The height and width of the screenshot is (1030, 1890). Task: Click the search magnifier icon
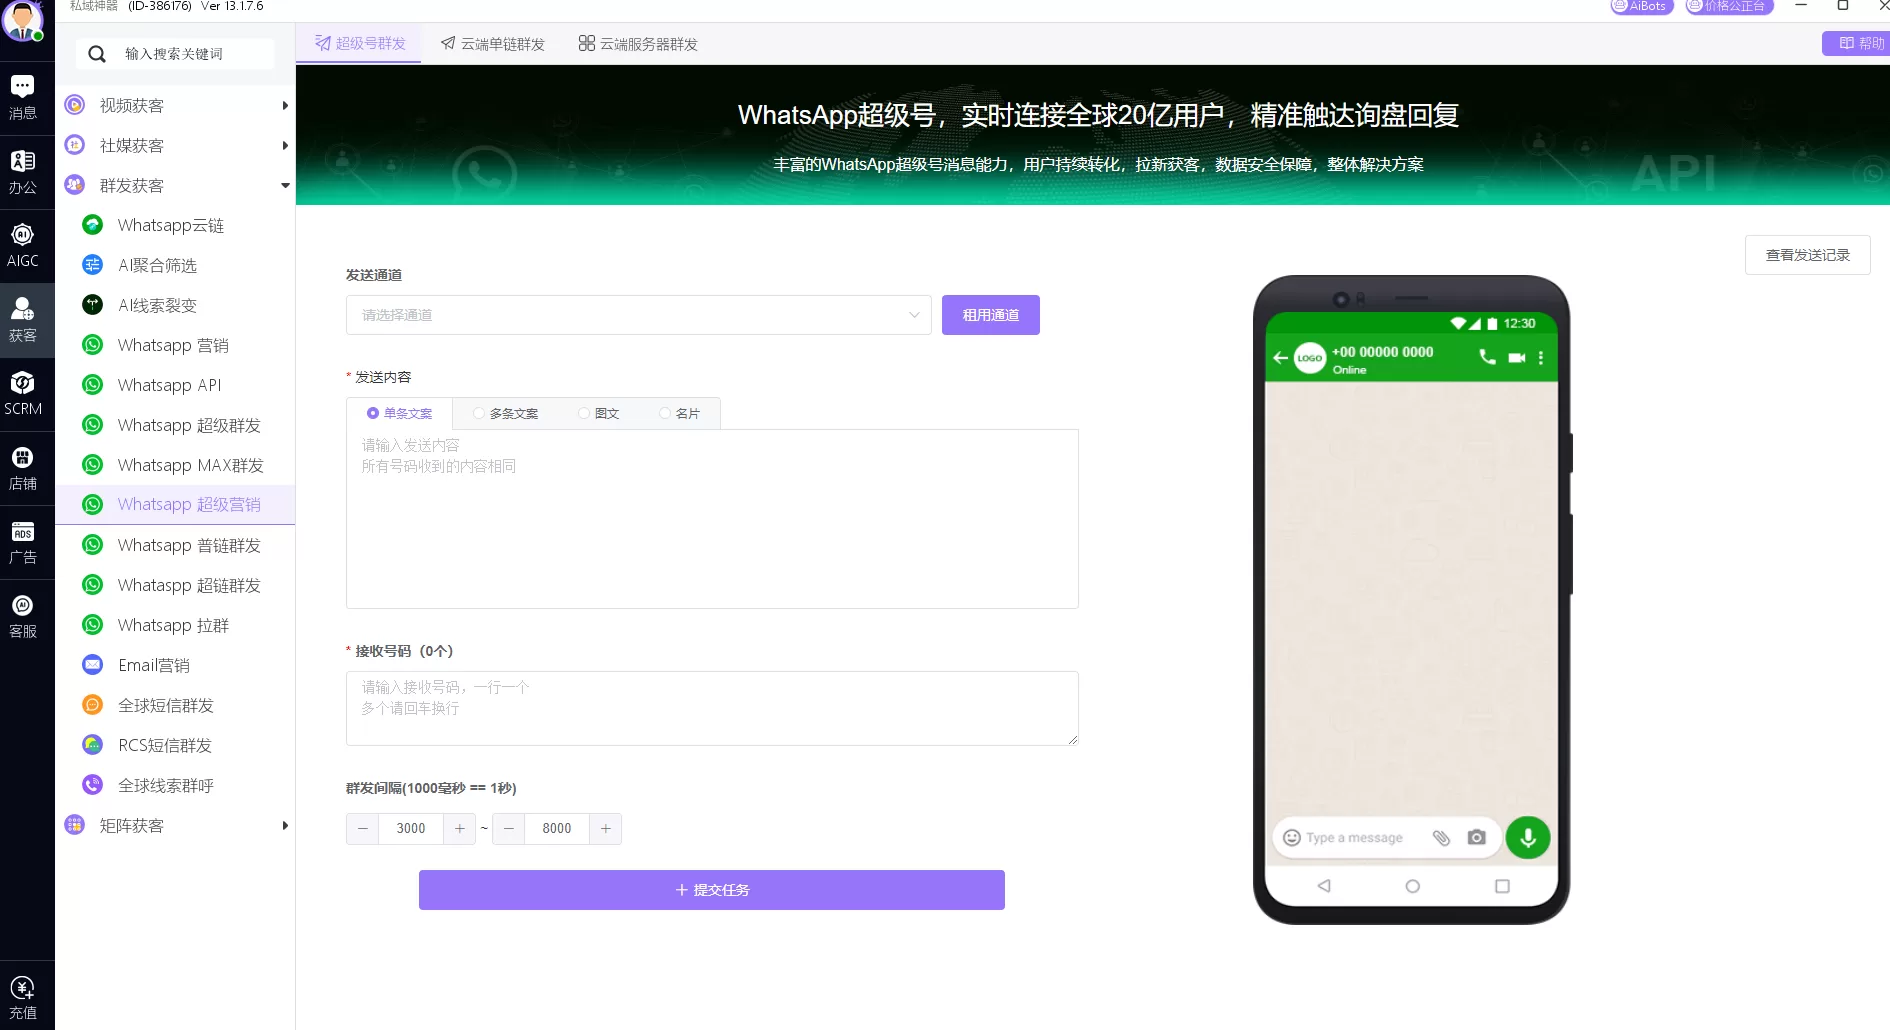97,54
